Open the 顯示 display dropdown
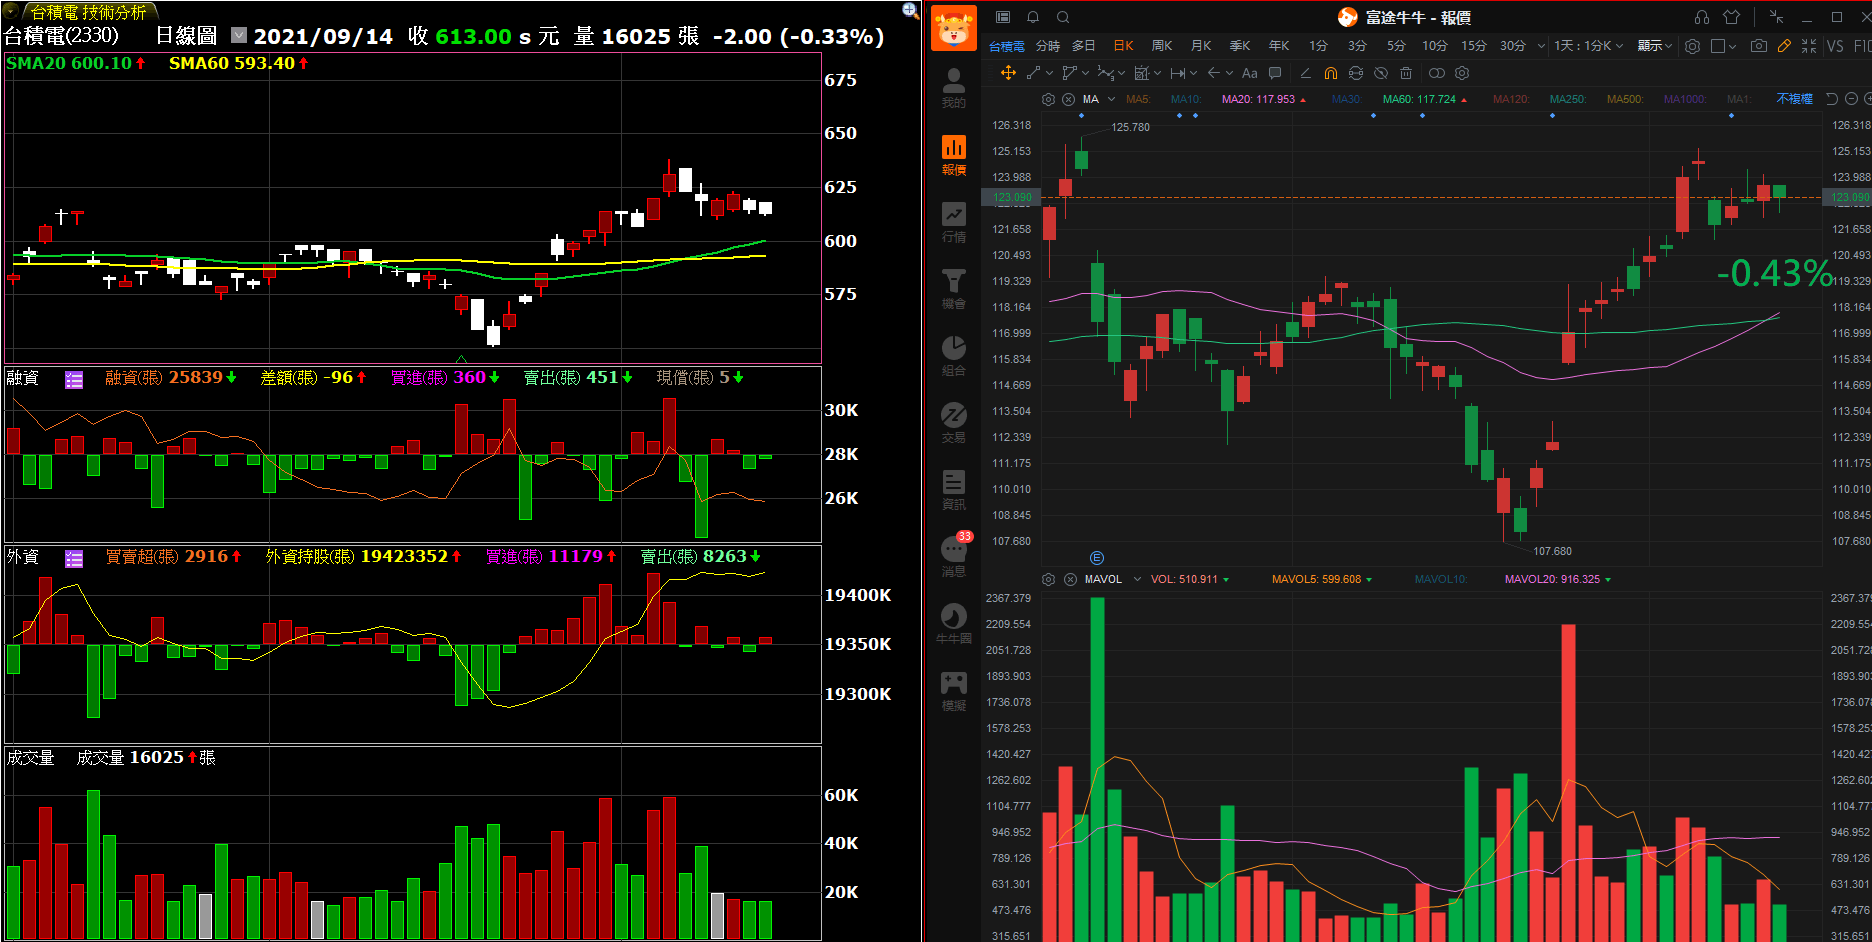The width and height of the screenshot is (1872, 942). point(1654,46)
